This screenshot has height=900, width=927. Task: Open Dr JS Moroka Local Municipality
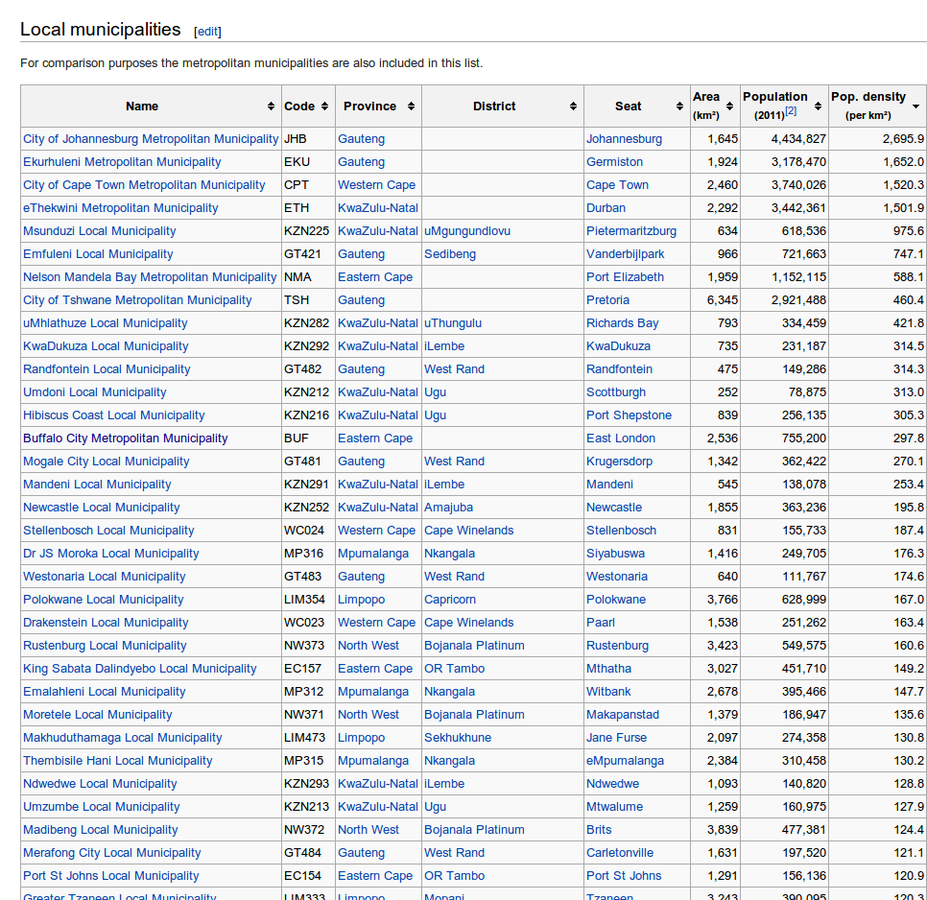(111, 554)
